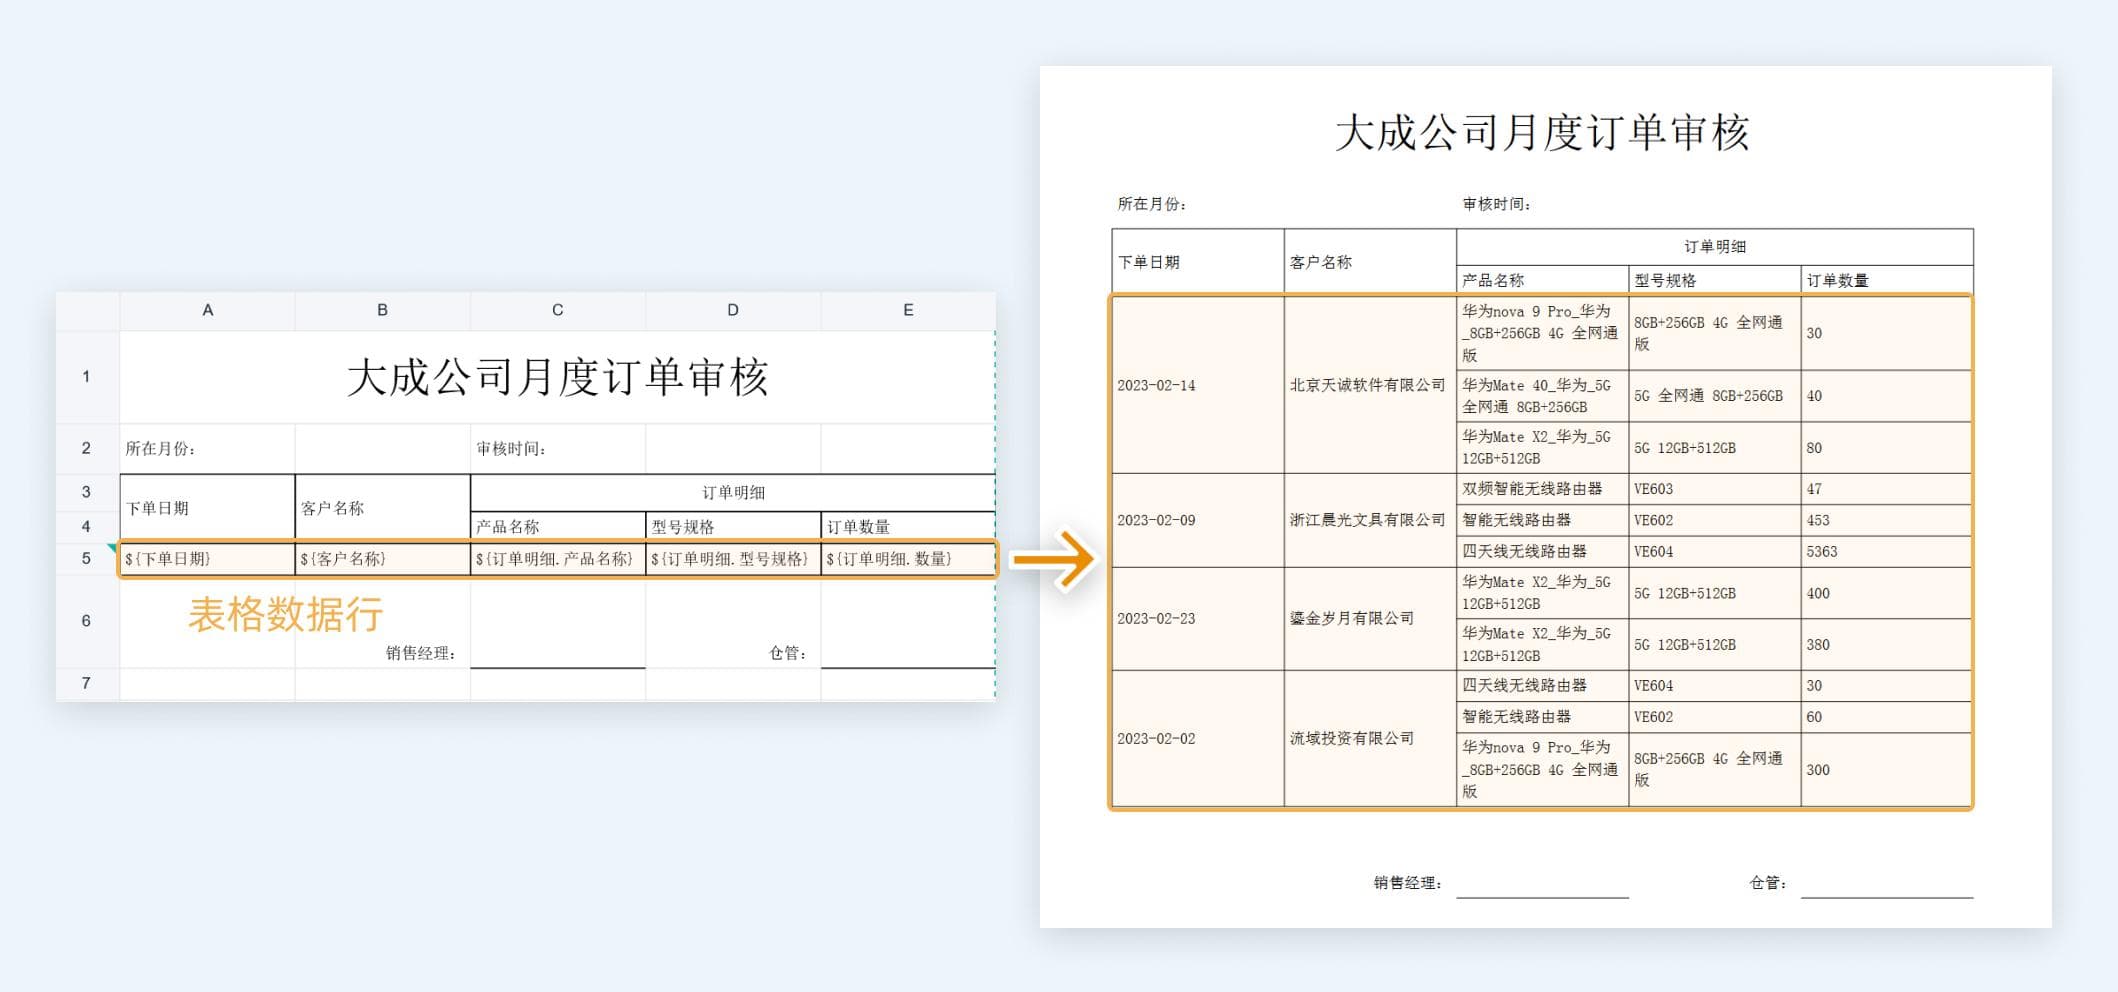2118x992 pixels.
Task: Click customer 流域投资有限公司 in preview
Action: point(1352,738)
